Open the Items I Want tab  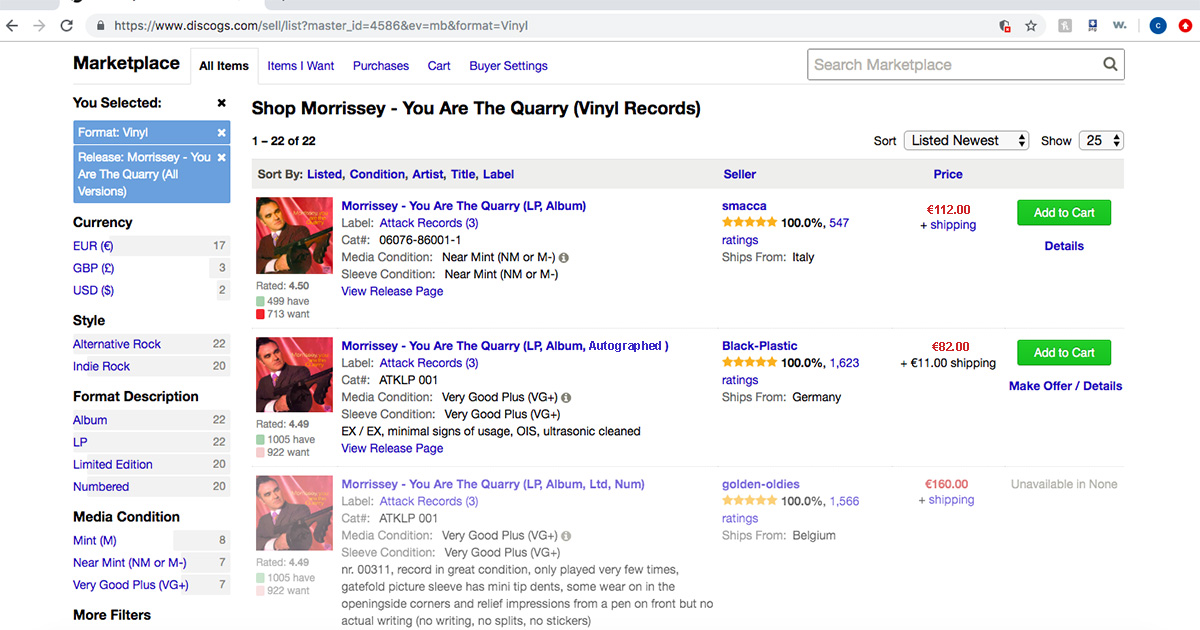301,66
